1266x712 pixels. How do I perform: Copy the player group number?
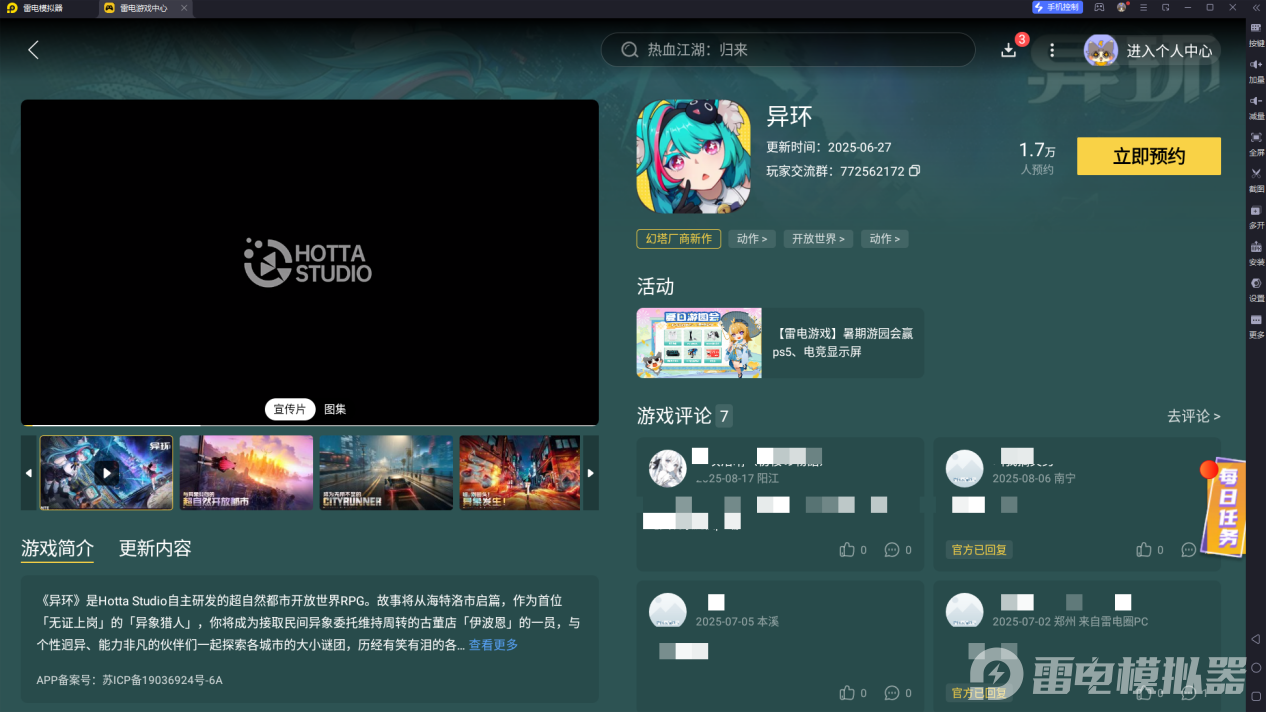(914, 171)
